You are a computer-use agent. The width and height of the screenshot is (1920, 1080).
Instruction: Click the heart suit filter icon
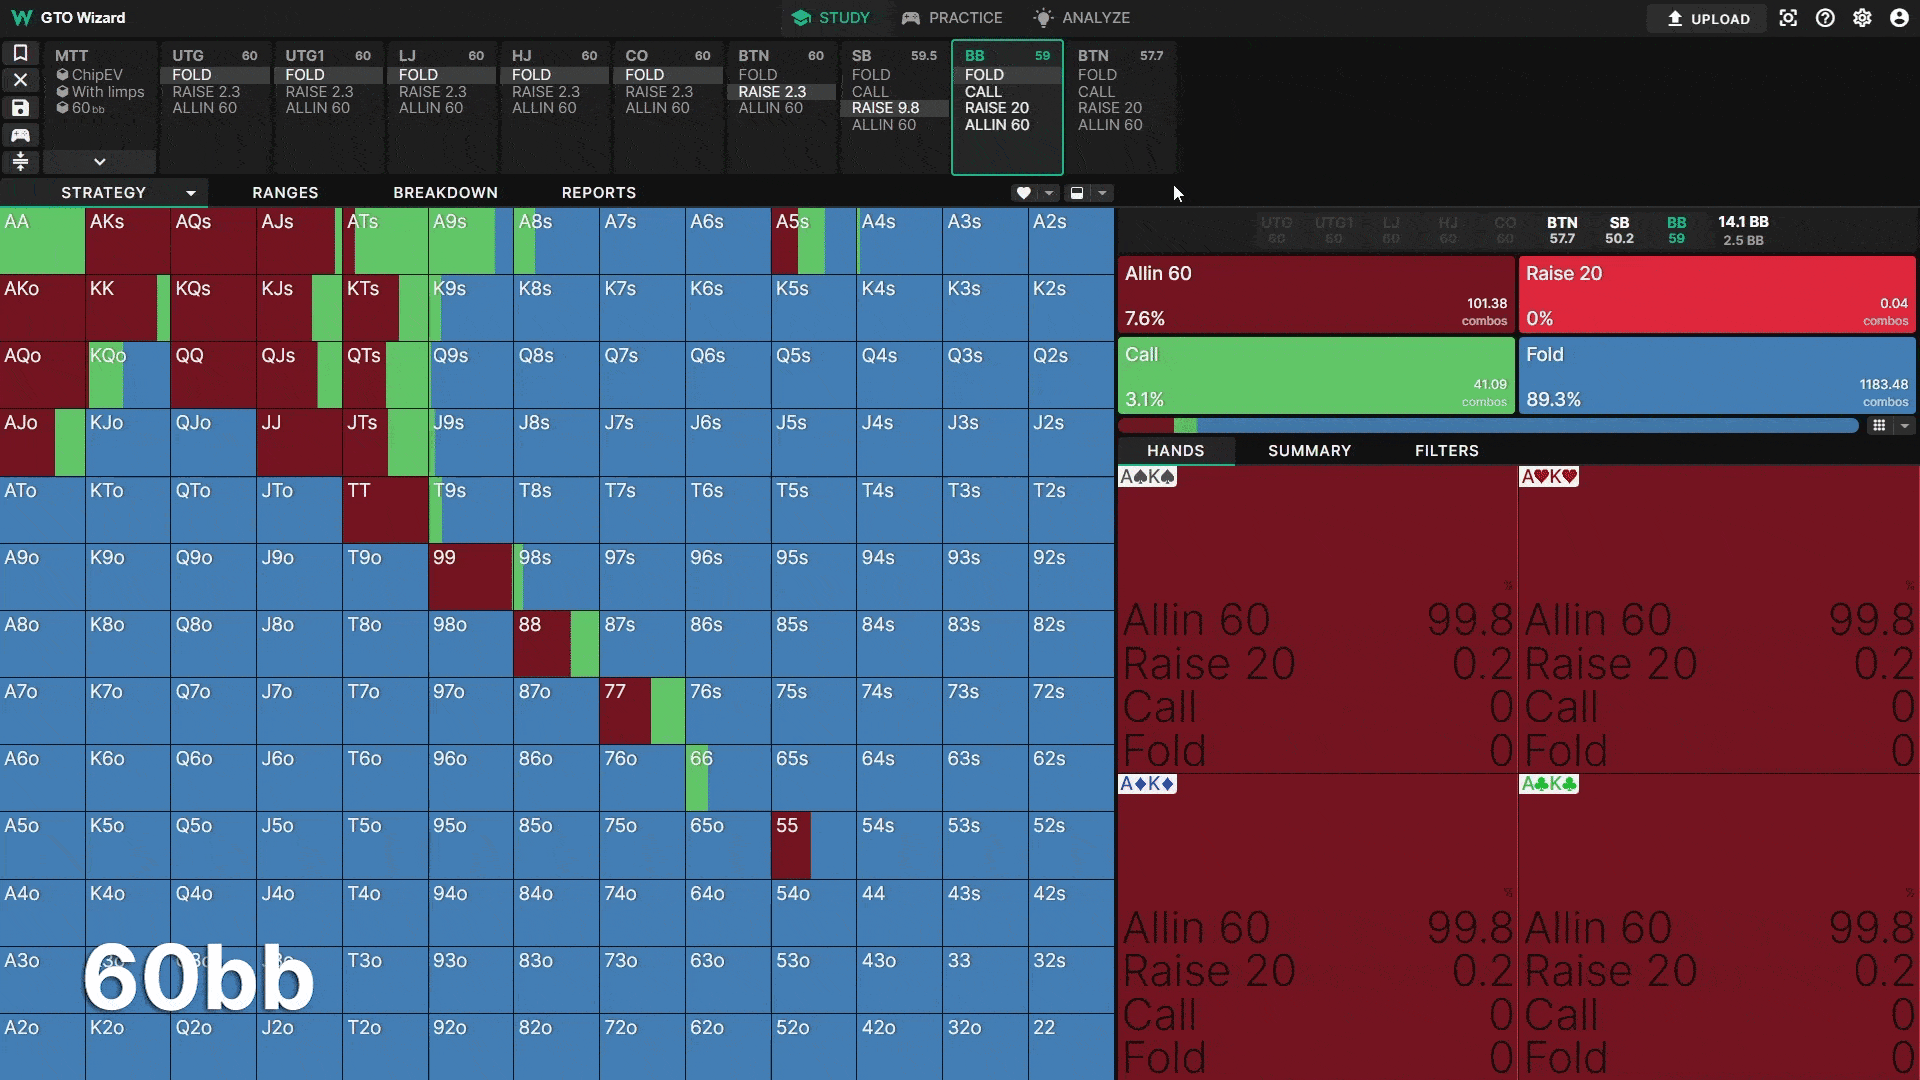coord(1023,193)
